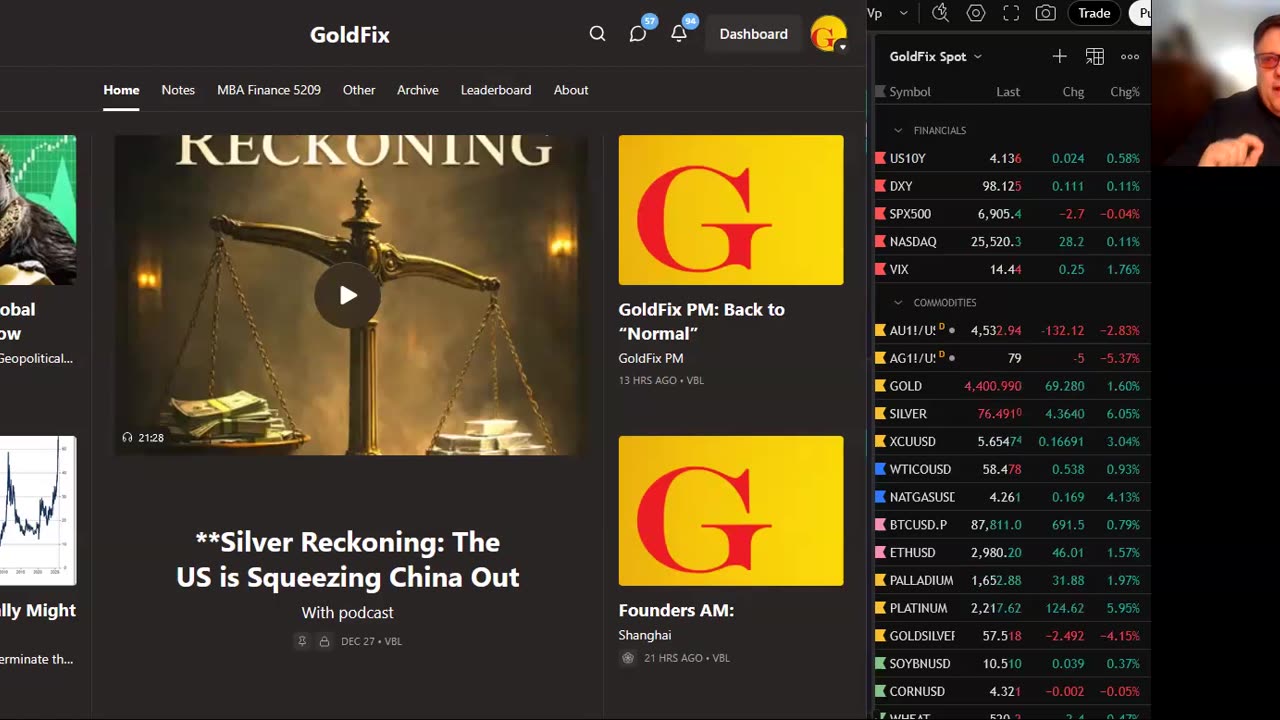Open the Vp indicator dropdown chevron
This screenshot has width=1280, height=720.
pyautogui.click(x=903, y=13)
